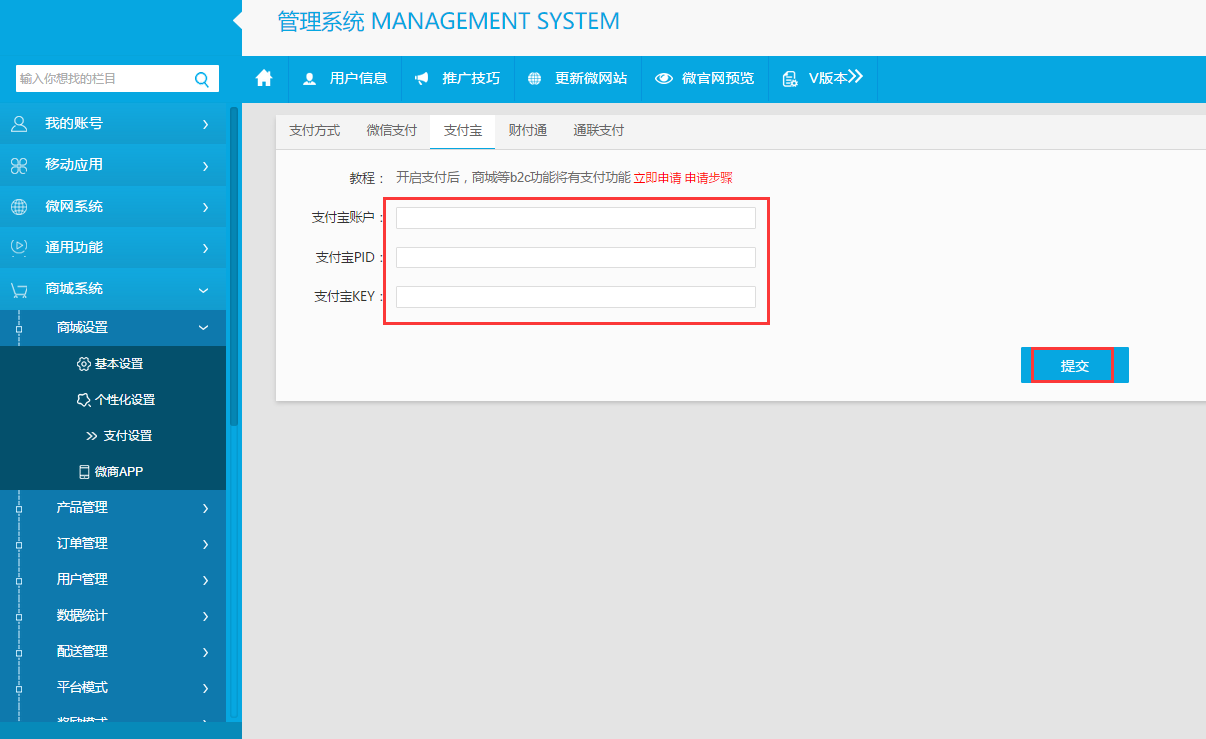Click the double-arrow icon after V版本
This screenshot has height=739, width=1206.
(x=855, y=77)
